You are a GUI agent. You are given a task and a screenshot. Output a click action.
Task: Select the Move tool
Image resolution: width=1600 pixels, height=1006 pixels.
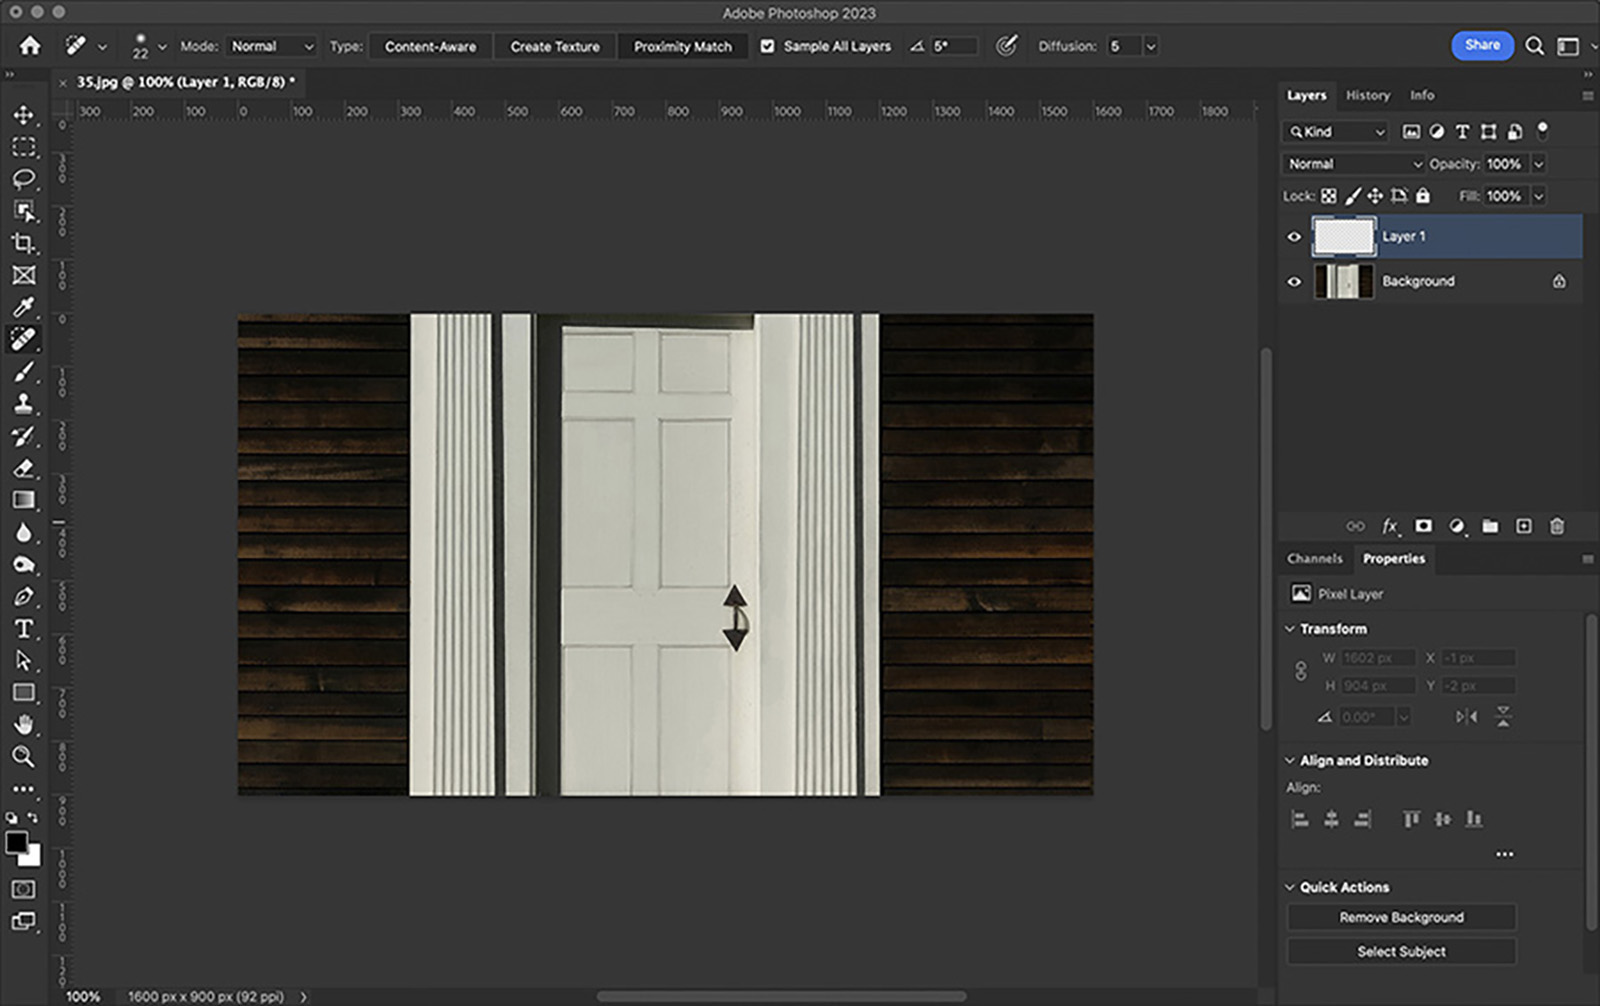25,115
